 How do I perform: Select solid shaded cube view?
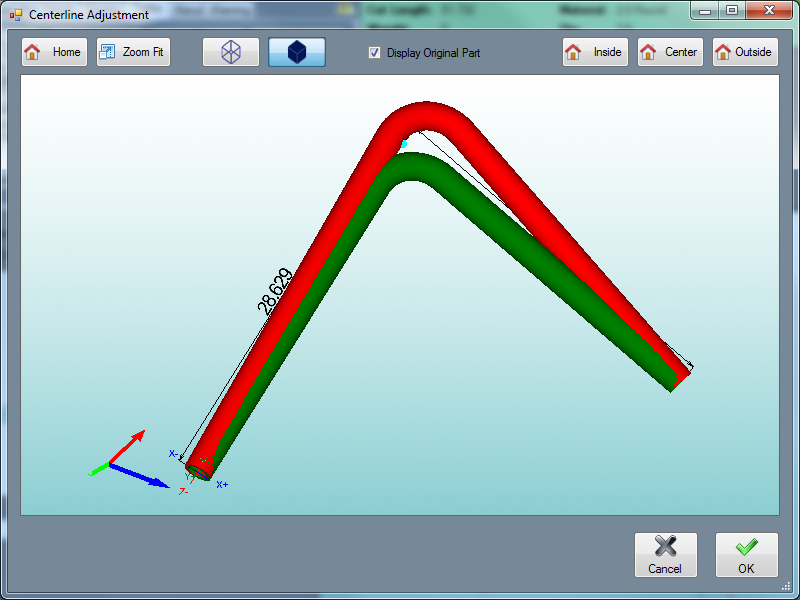click(297, 52)
